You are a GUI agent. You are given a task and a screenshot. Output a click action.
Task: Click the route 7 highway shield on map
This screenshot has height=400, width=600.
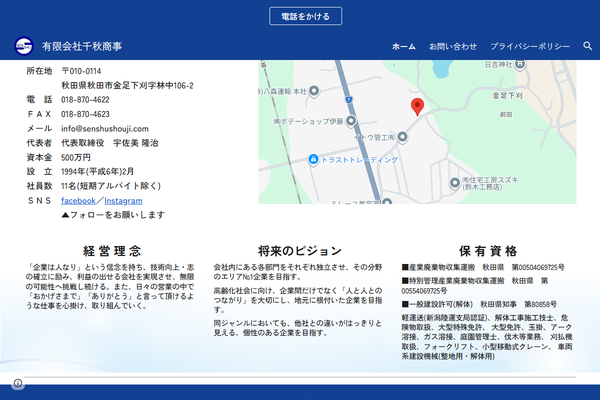pos(349,100)
